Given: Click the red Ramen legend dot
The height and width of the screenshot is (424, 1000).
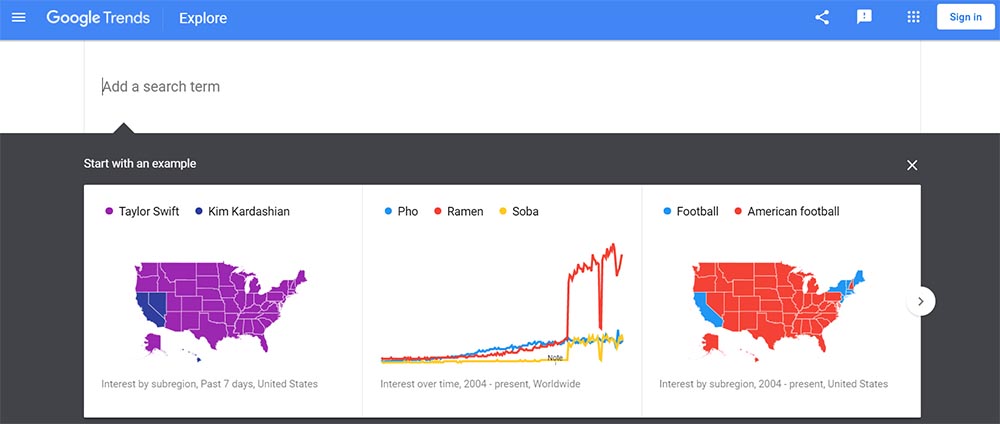Looking at the screenshot, I should 438,212.
